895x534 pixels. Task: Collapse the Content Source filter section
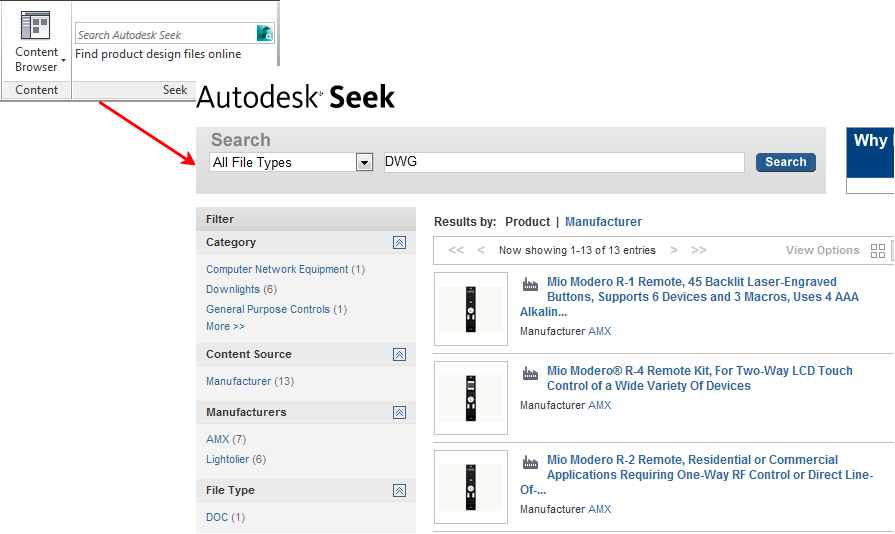tap(399, 355)
